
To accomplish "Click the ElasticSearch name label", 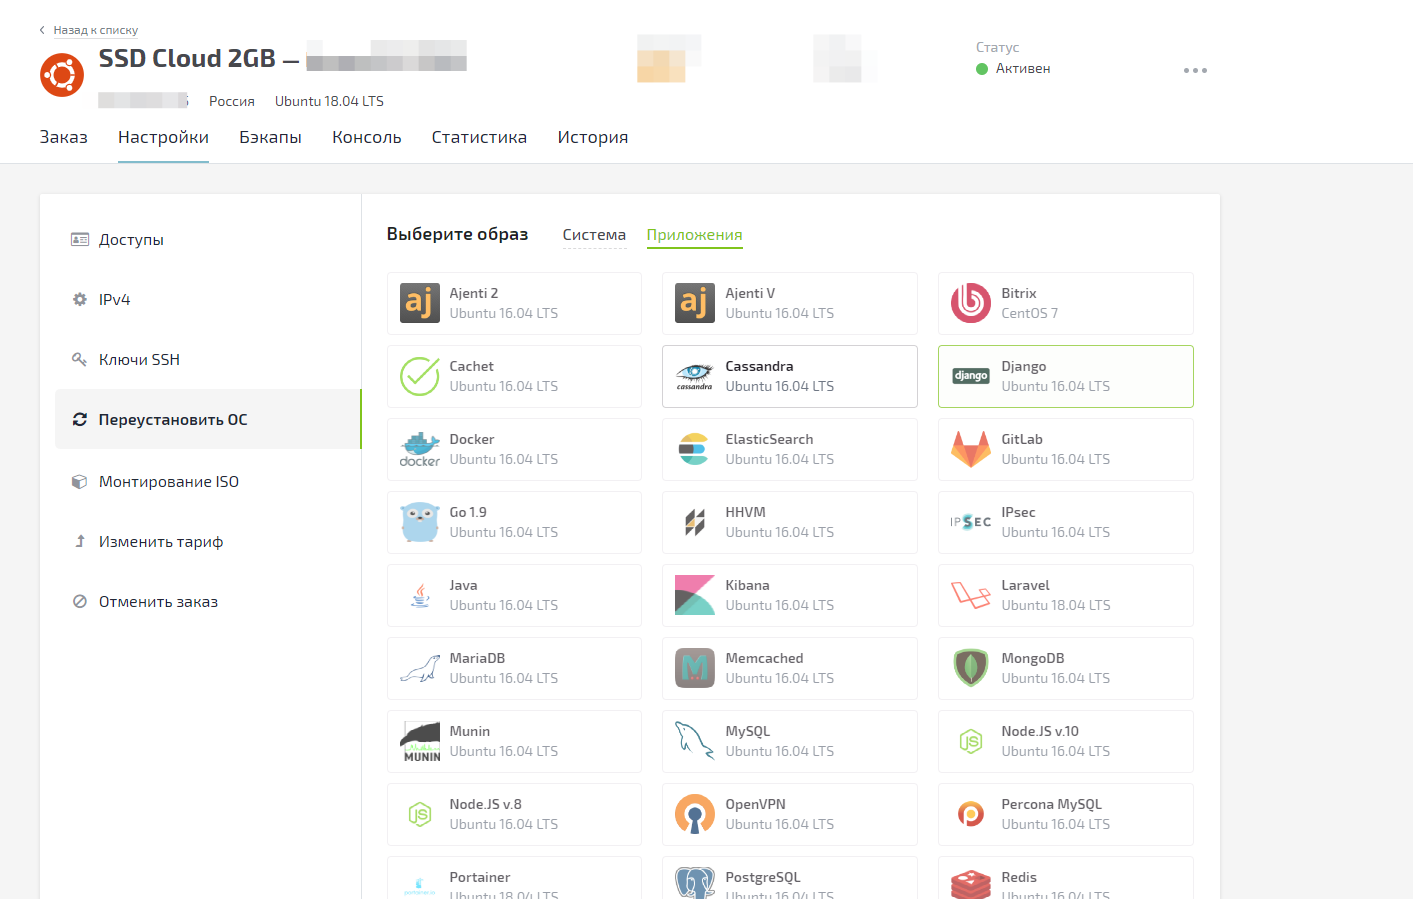I will coord(770,439).
